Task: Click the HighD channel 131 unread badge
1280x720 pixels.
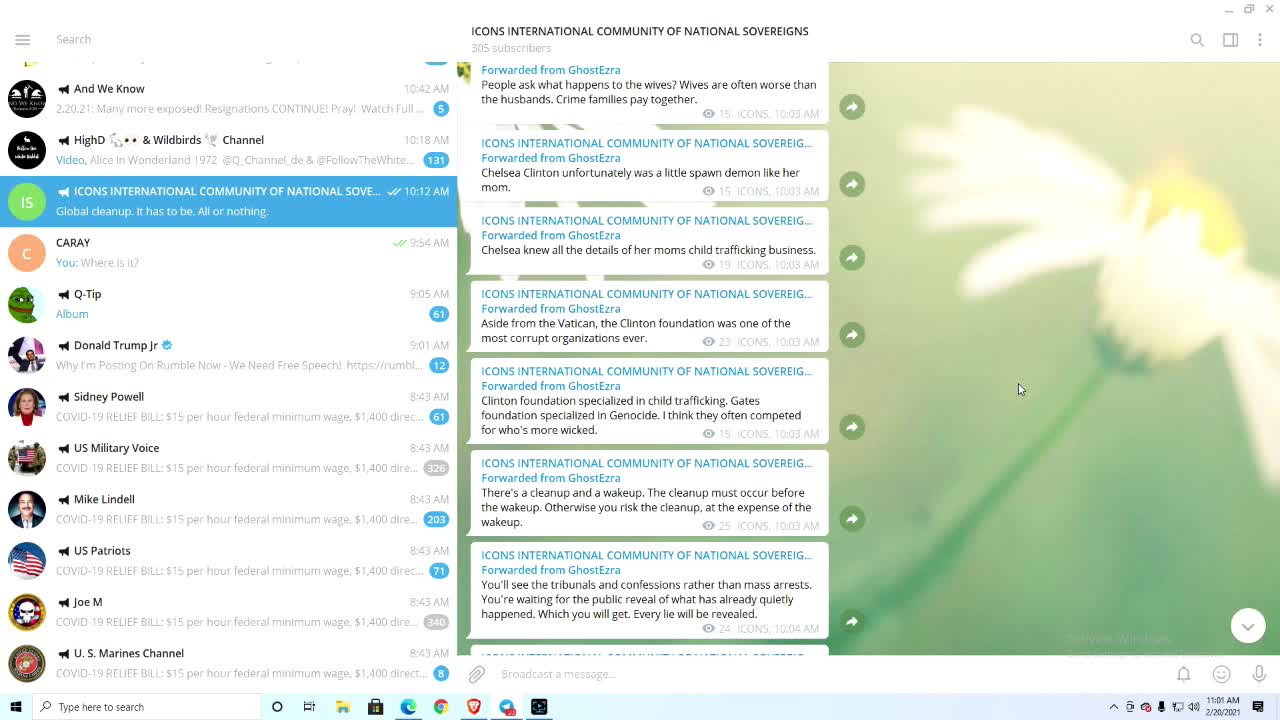Action: coord(436,160)
